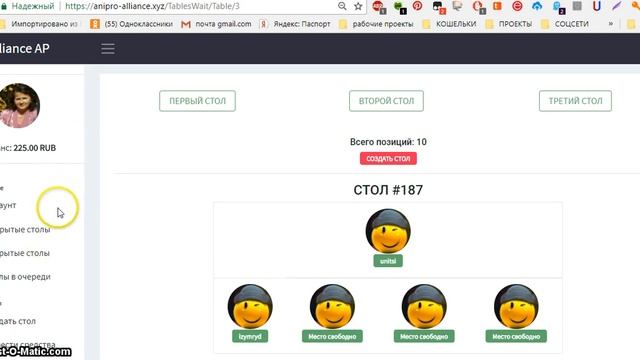Click the purple feather extension icon
The image size is (640, 360).
point(616,6)
